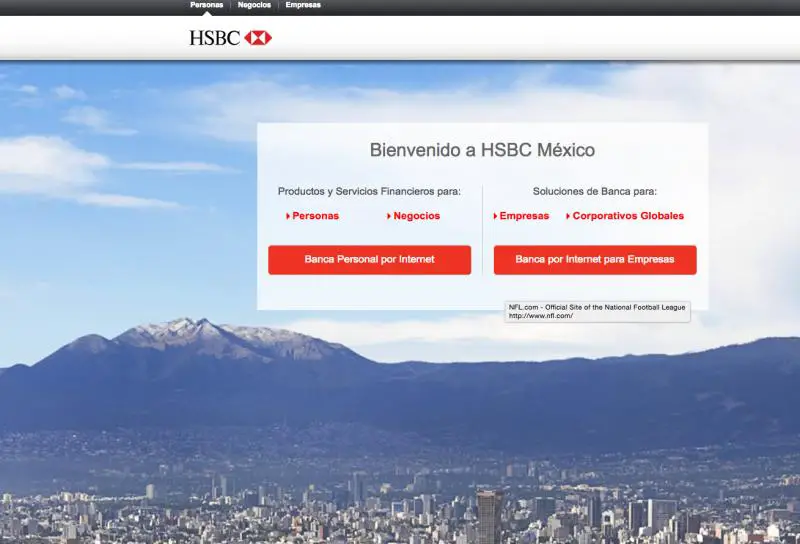The height and width of the screenshot is (544, 800).
Task: Click Banca por Internet para Empresas button
Action: [595, 260]
